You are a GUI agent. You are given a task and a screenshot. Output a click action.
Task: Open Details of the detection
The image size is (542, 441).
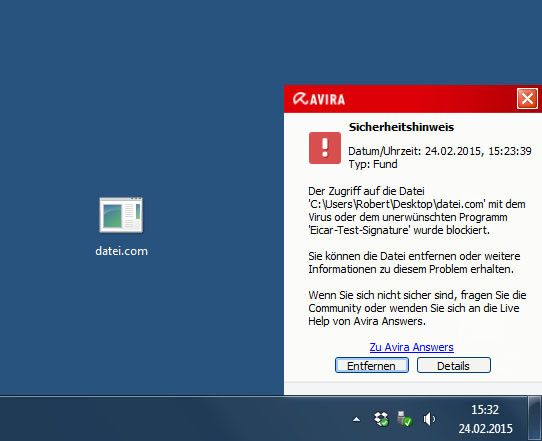[454, 365]
